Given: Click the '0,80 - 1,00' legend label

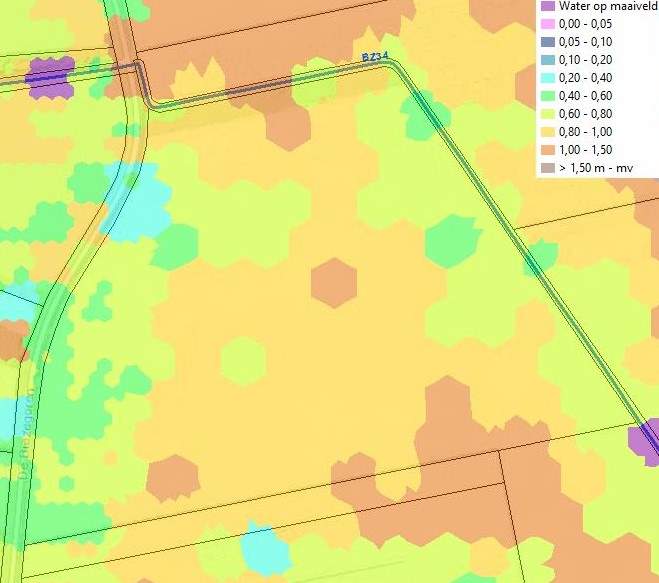Looking at the screenshot, I should pos(585,132).
